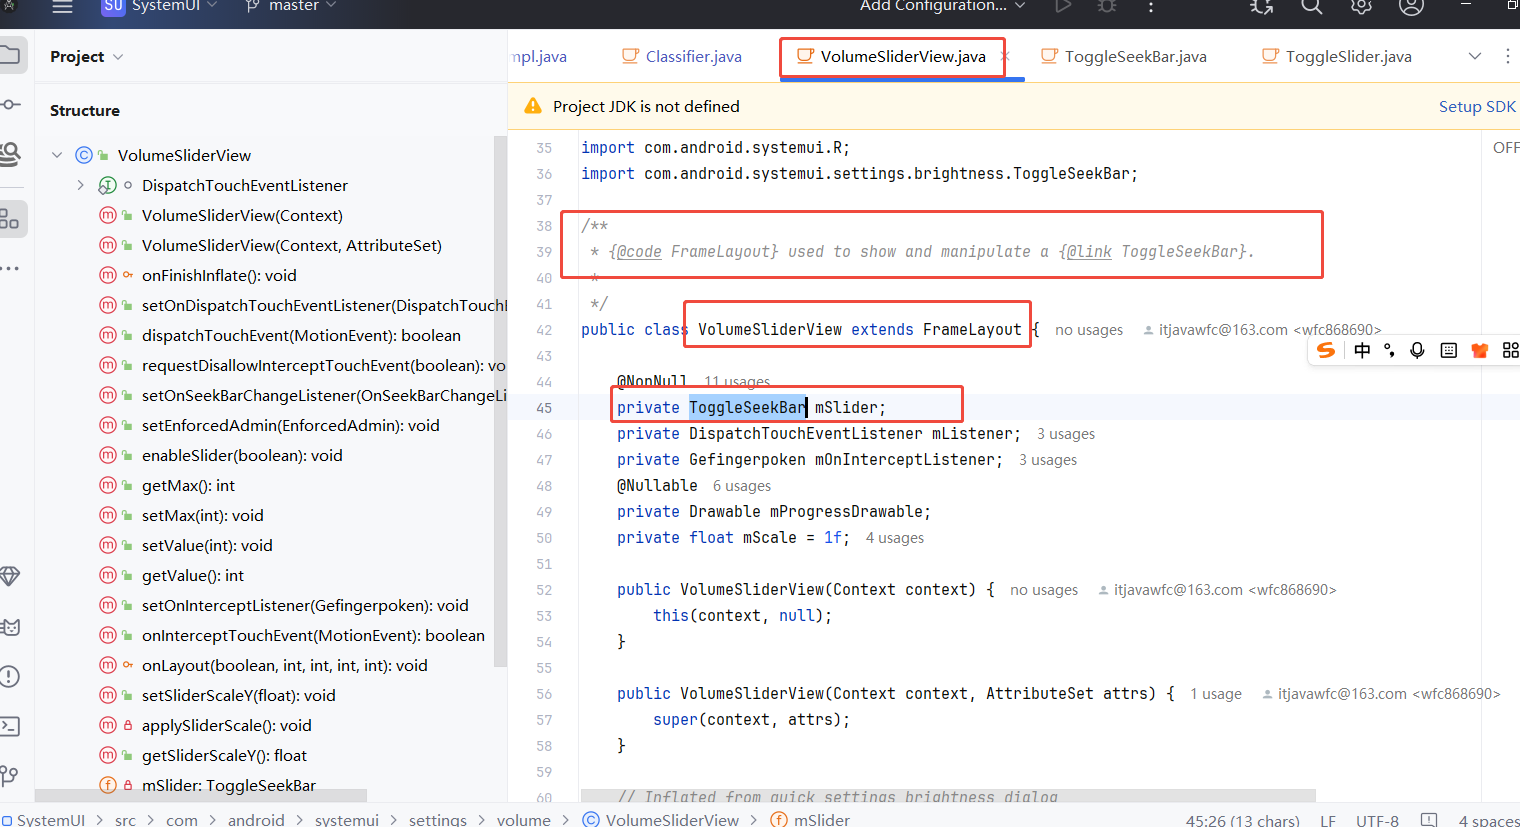The height and width of the screenshot is (827, 1520).
Task: Open the Terminal tool window icon
Action: pyautogui.click(x=10, y=726)
